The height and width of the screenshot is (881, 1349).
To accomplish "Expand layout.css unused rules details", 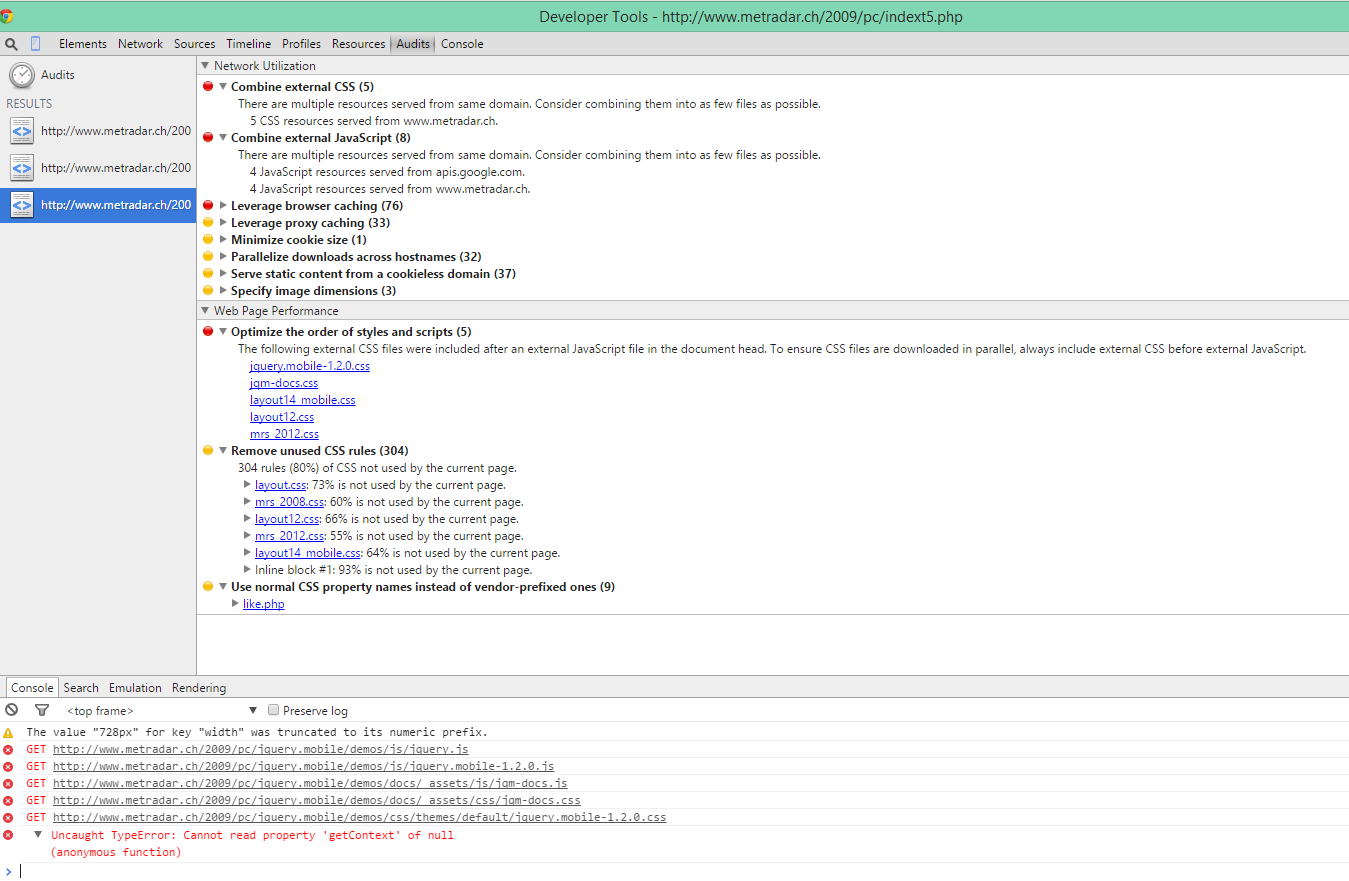I will click(248, 485).
